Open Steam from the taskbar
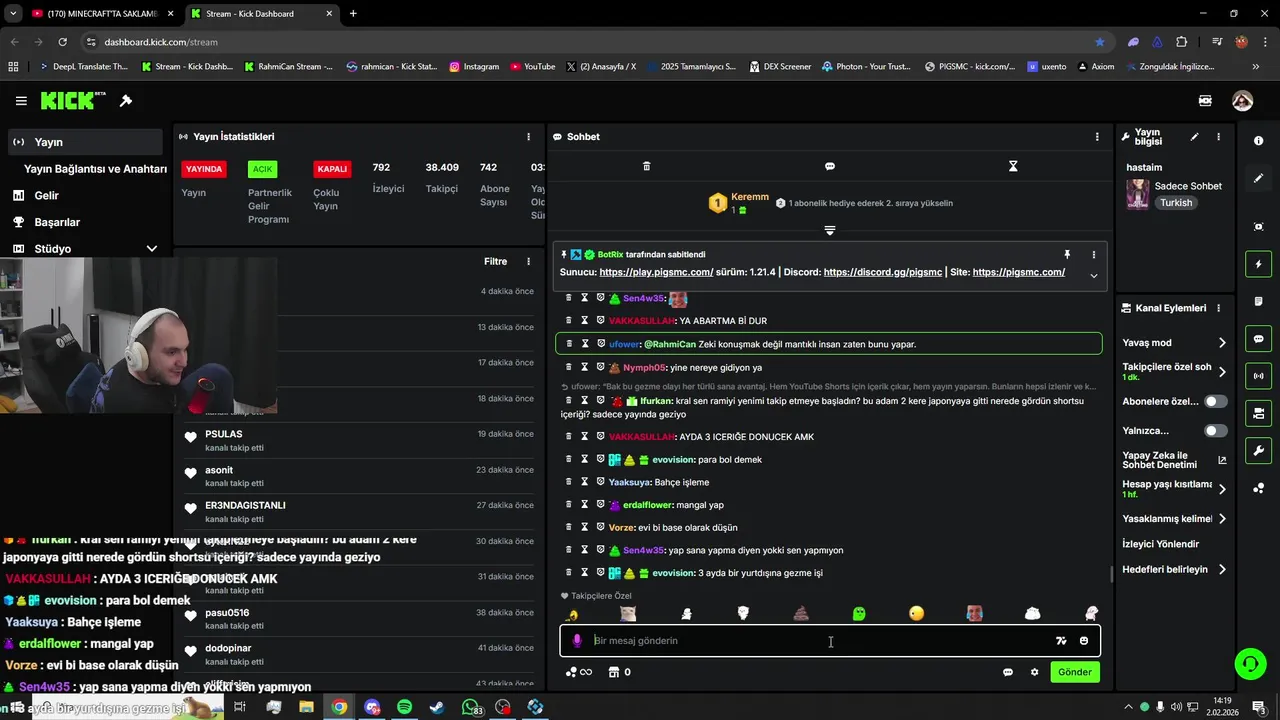1280x720 pixels. tap(437, 707)
